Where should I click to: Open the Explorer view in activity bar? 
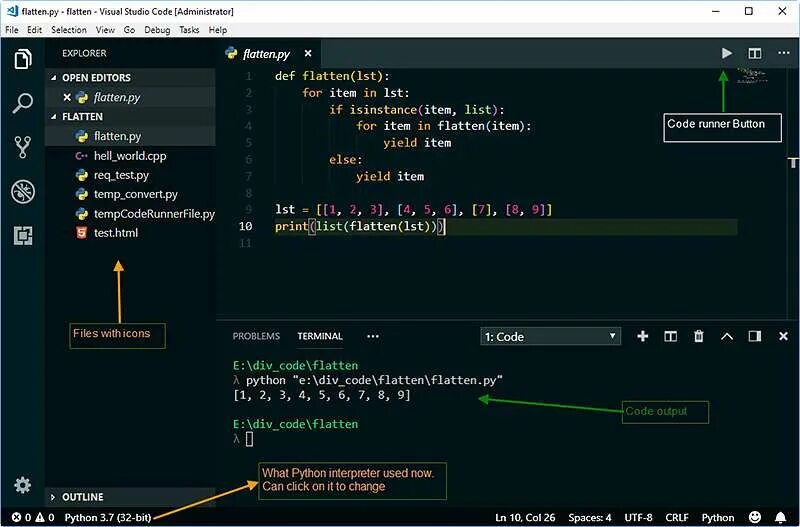point(23,59)
